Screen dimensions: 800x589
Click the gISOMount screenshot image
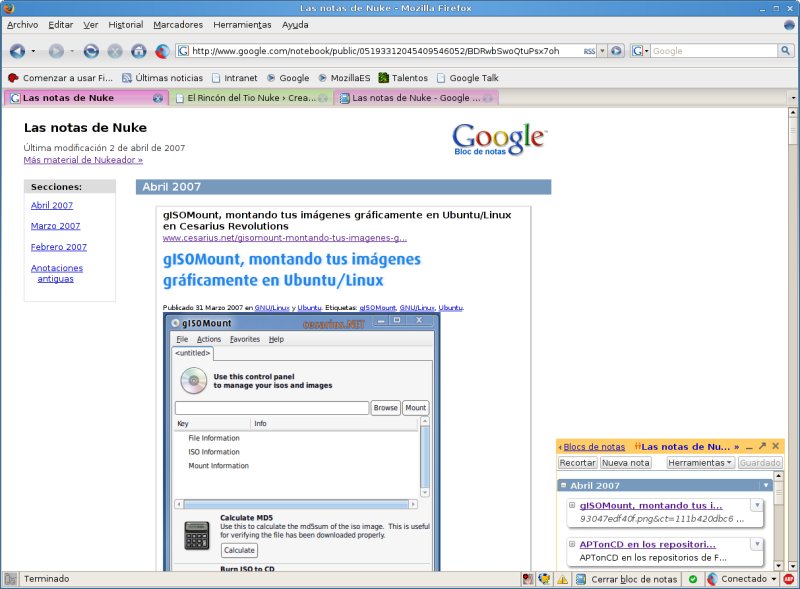(302, 442)
